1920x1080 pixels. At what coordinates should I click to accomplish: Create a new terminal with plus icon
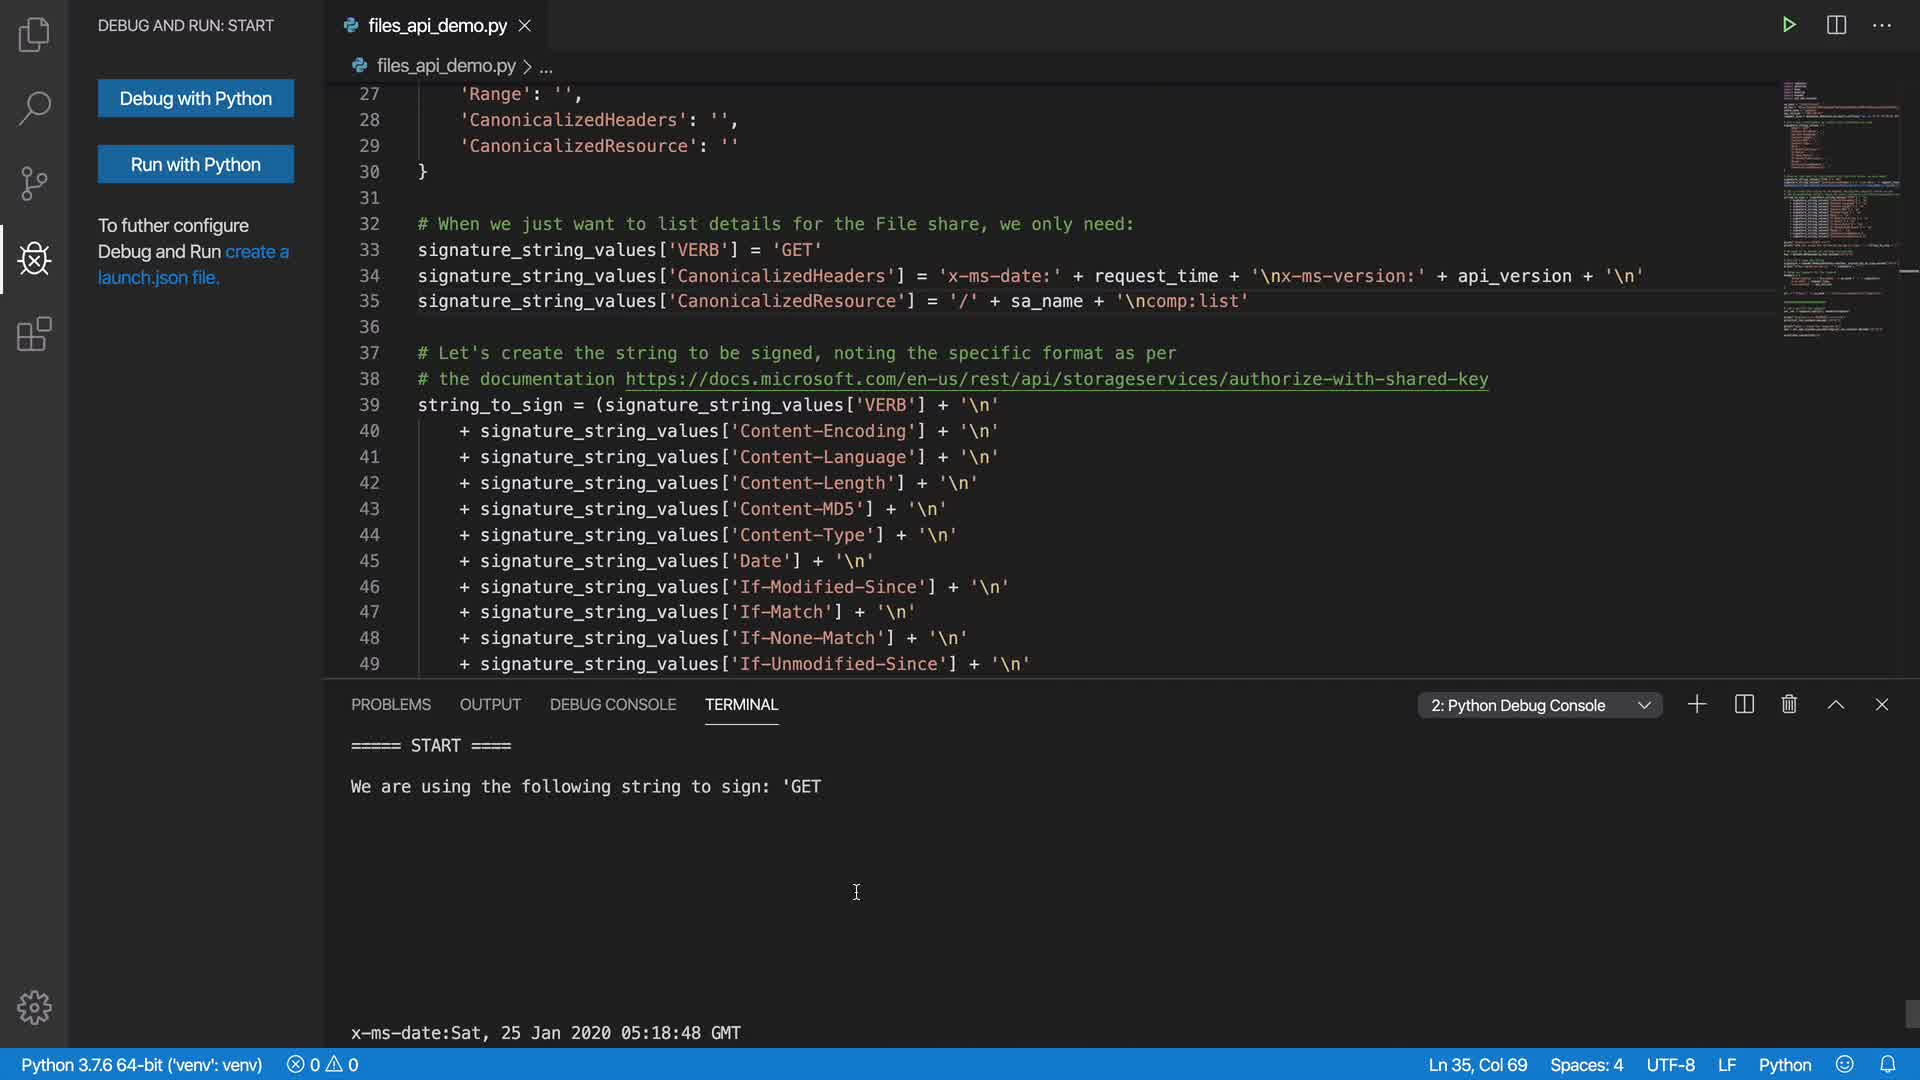pos(1697,705)
